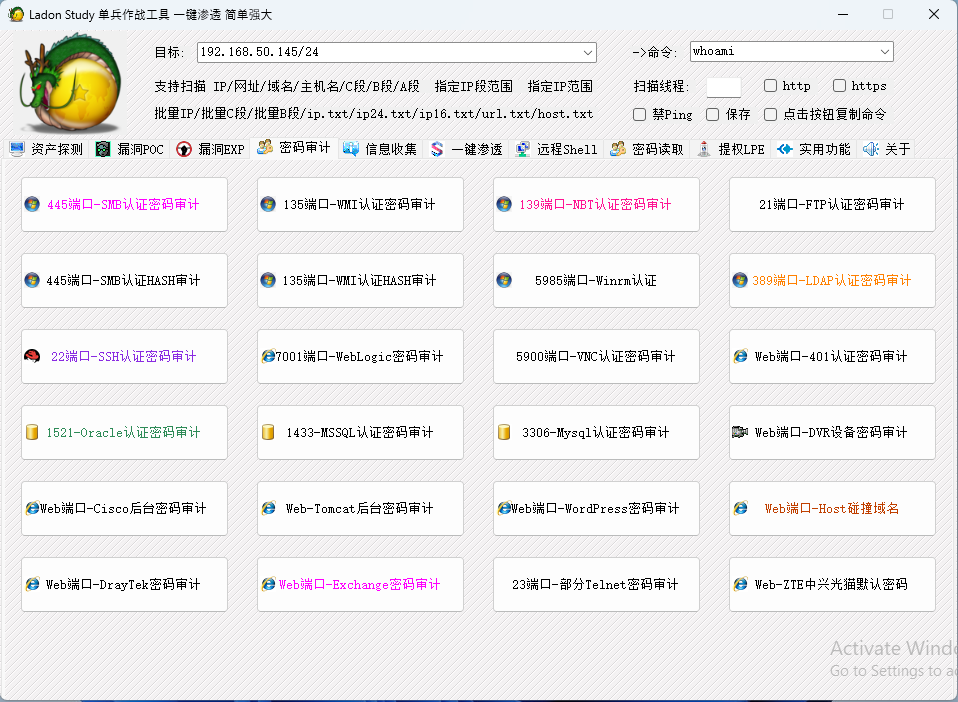This screenshot has height=702, width=958.
Task: Open the 关于 tab
Action: tap(887, 149)
